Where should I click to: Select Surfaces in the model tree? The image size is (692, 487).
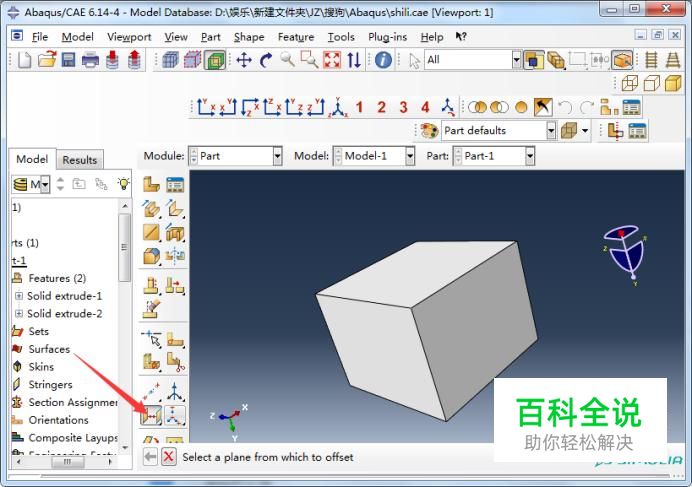point(49,349)
